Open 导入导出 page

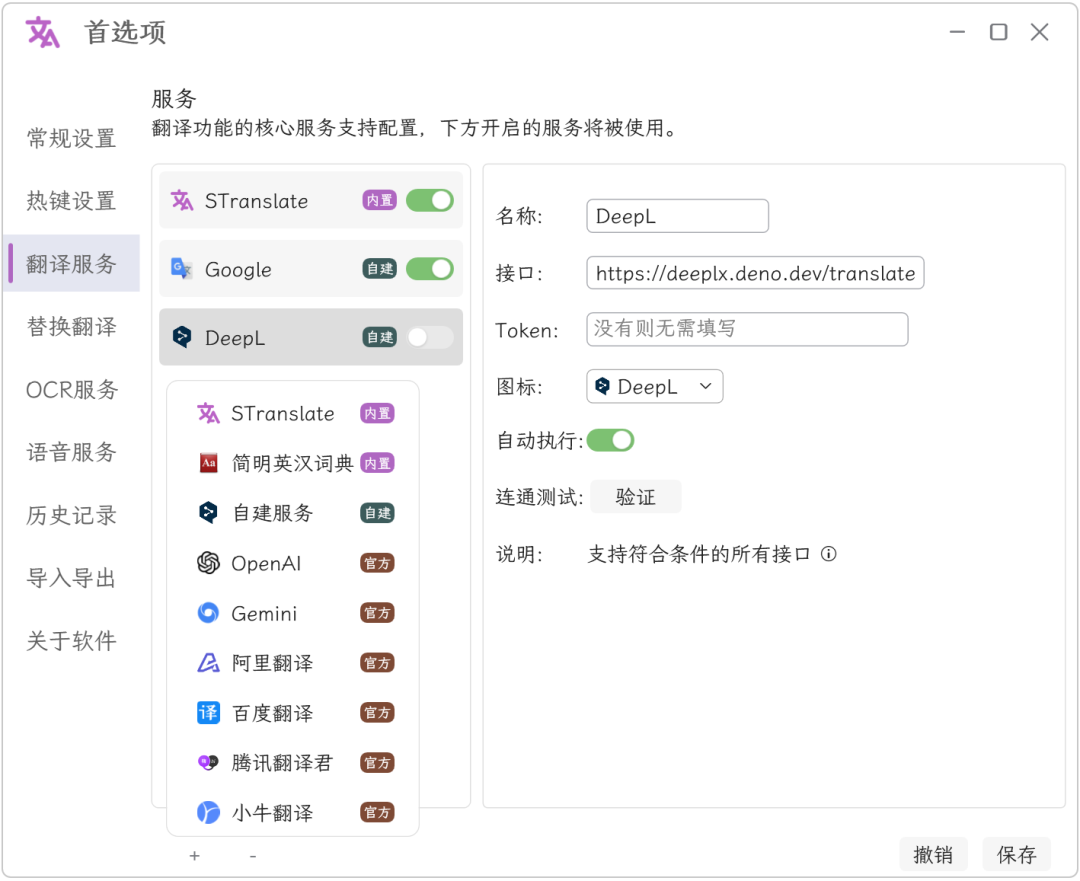pyautogui.click(x=71, y=578)
